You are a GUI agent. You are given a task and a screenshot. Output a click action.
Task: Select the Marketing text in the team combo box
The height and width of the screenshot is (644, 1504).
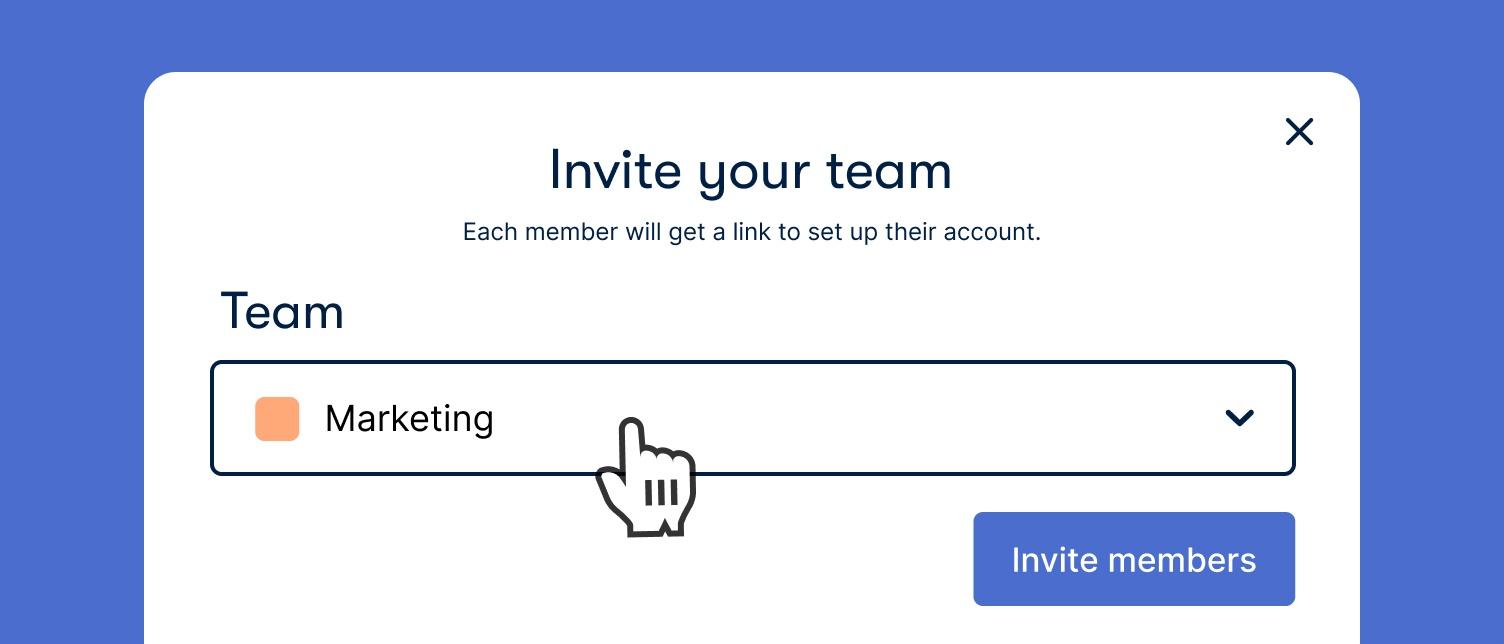pos(409,418)
